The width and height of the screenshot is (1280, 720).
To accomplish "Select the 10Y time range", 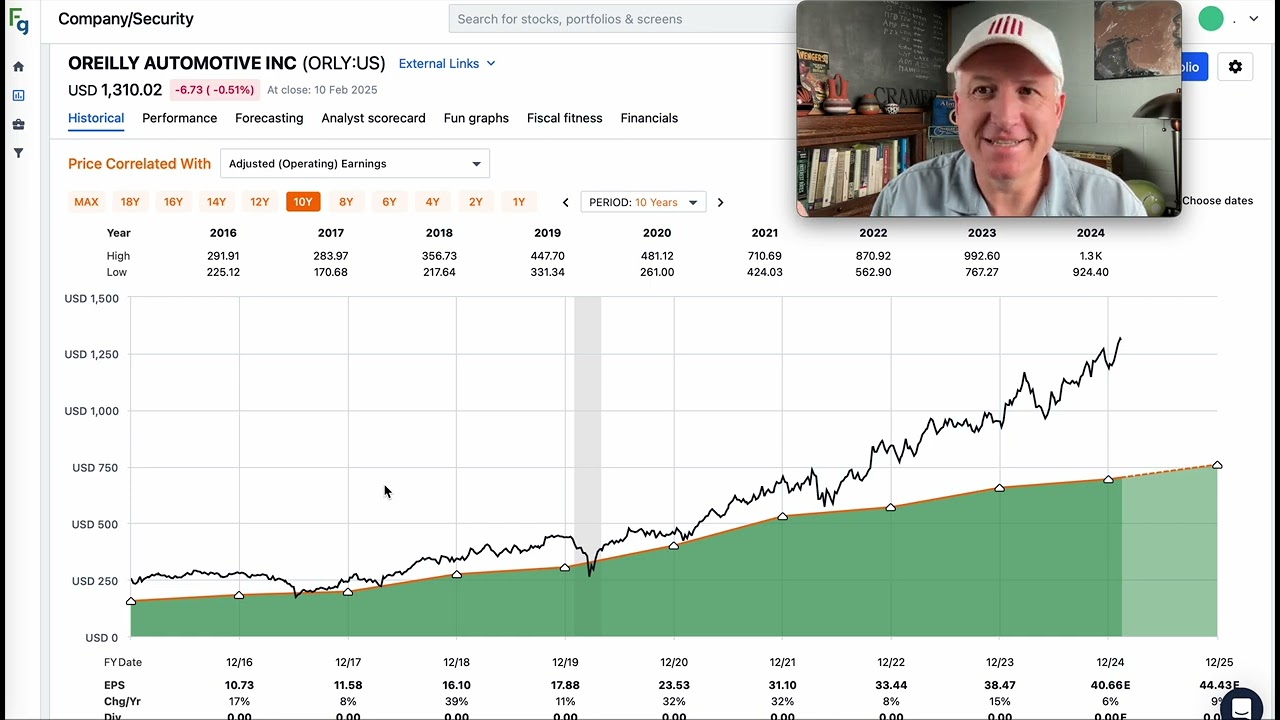I will coord(303,202).
